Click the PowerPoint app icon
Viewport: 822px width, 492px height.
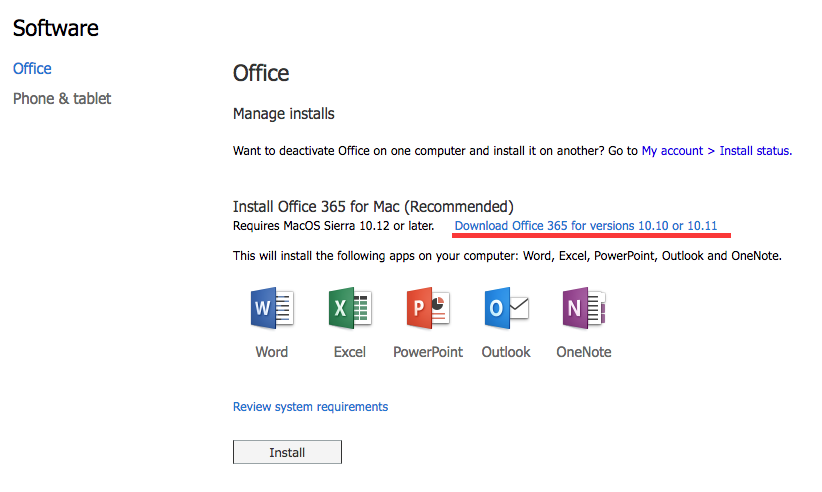coord(428,308)
